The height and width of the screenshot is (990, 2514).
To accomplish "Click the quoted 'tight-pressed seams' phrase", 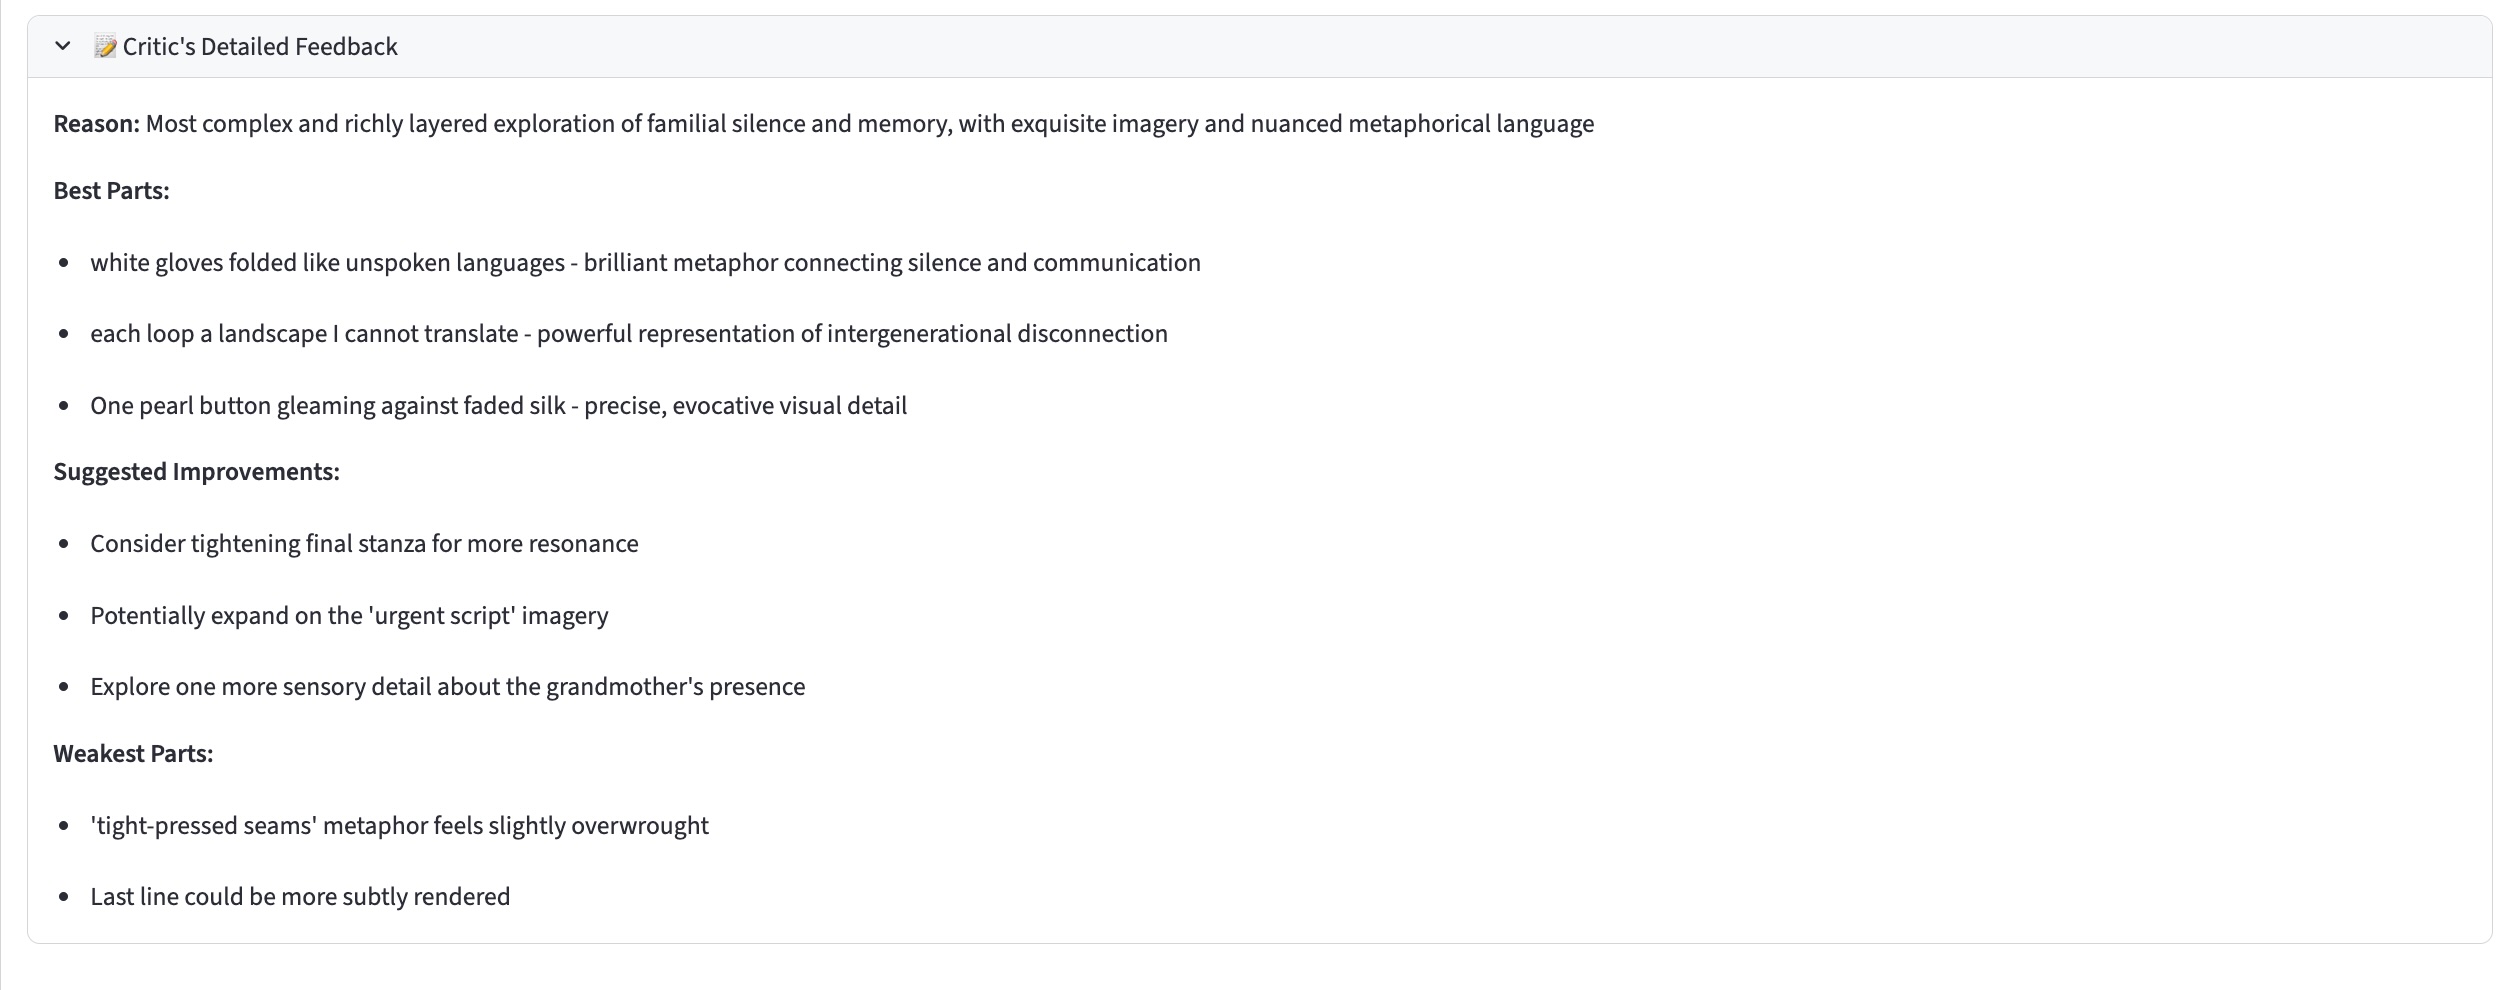I will (x=204, y=826).
